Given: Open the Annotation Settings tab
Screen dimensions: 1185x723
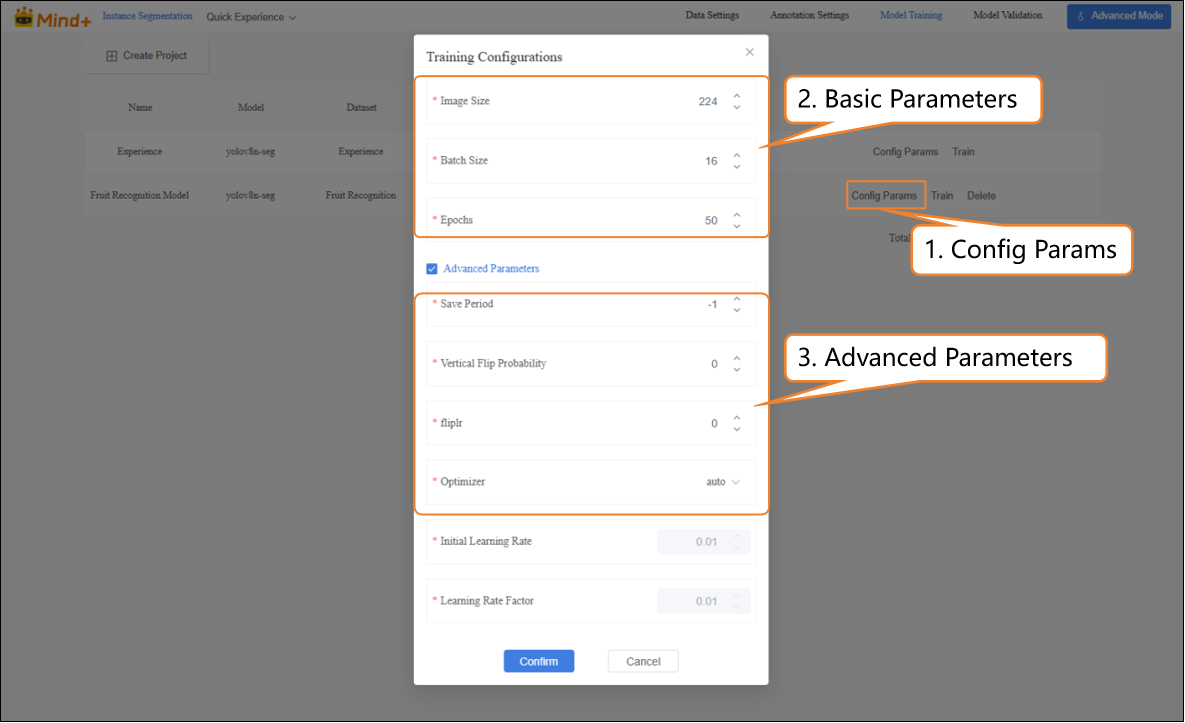Looking at the screenshot, I should [809, 16].
